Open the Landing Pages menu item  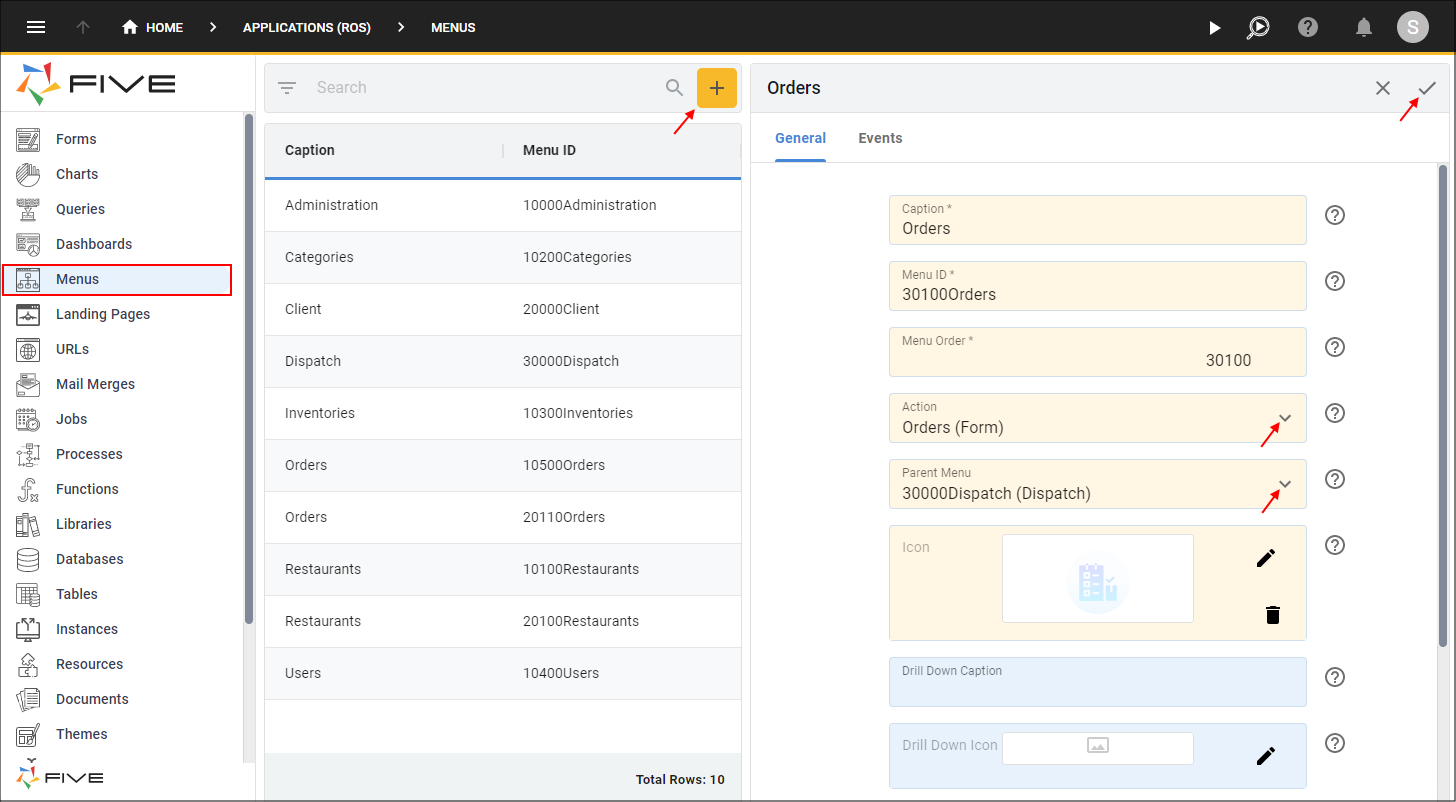coord(103,313)
